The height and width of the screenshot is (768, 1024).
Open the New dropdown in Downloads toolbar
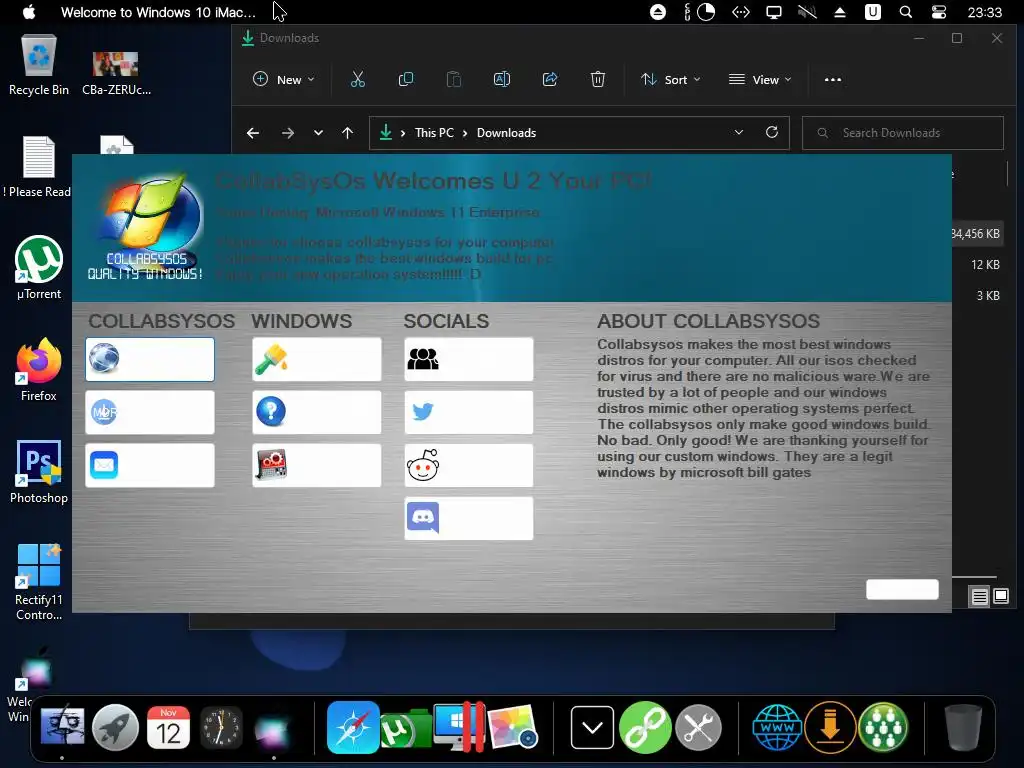pos(284,80)
